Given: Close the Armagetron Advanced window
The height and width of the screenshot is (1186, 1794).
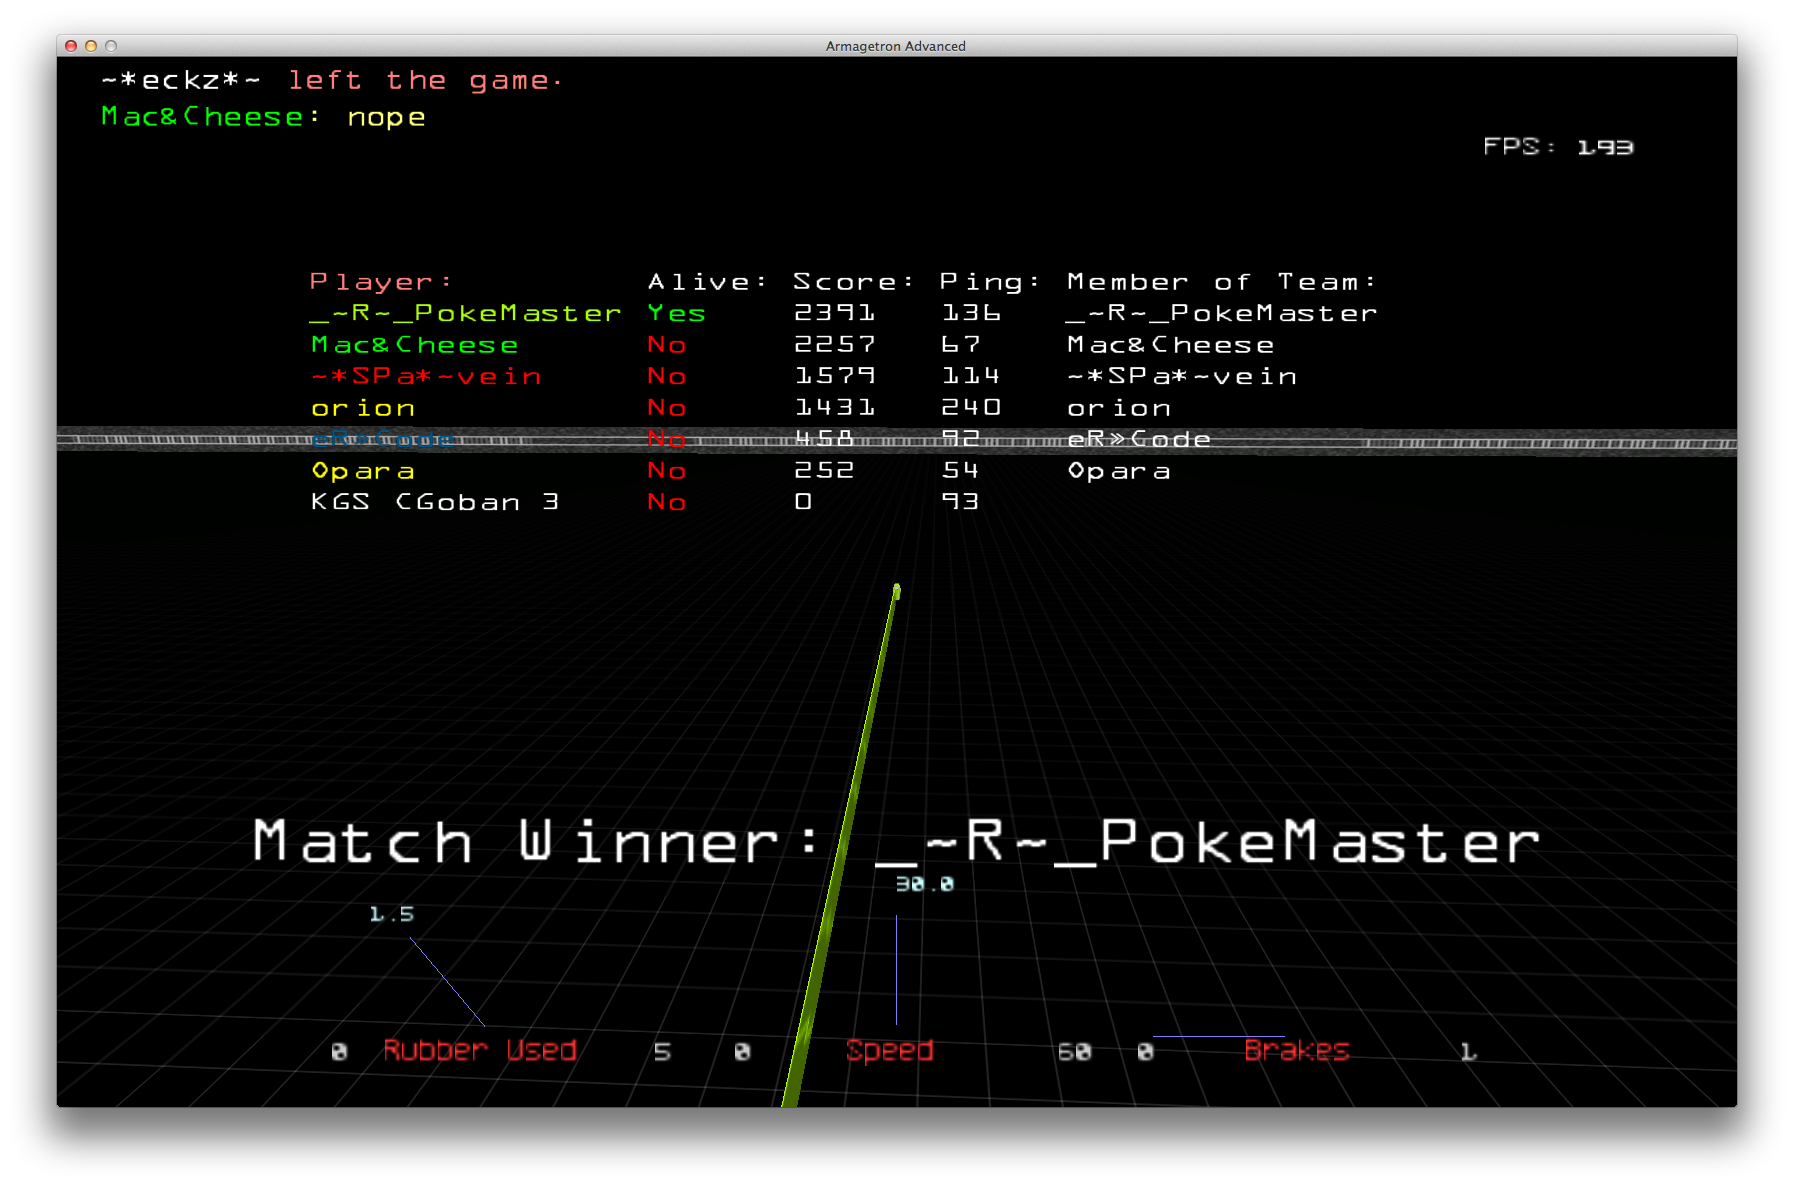Looking at the screenshot, I should pos(71,46).
